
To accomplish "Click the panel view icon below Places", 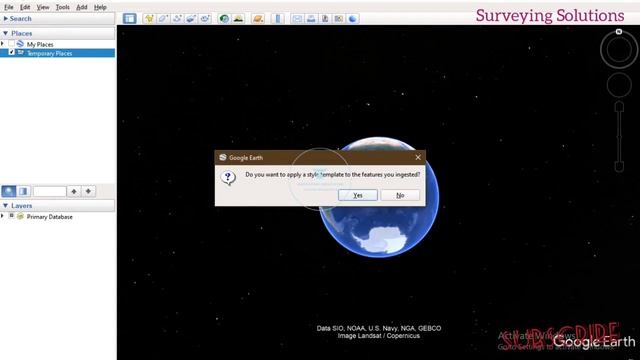I will point(24,191).
